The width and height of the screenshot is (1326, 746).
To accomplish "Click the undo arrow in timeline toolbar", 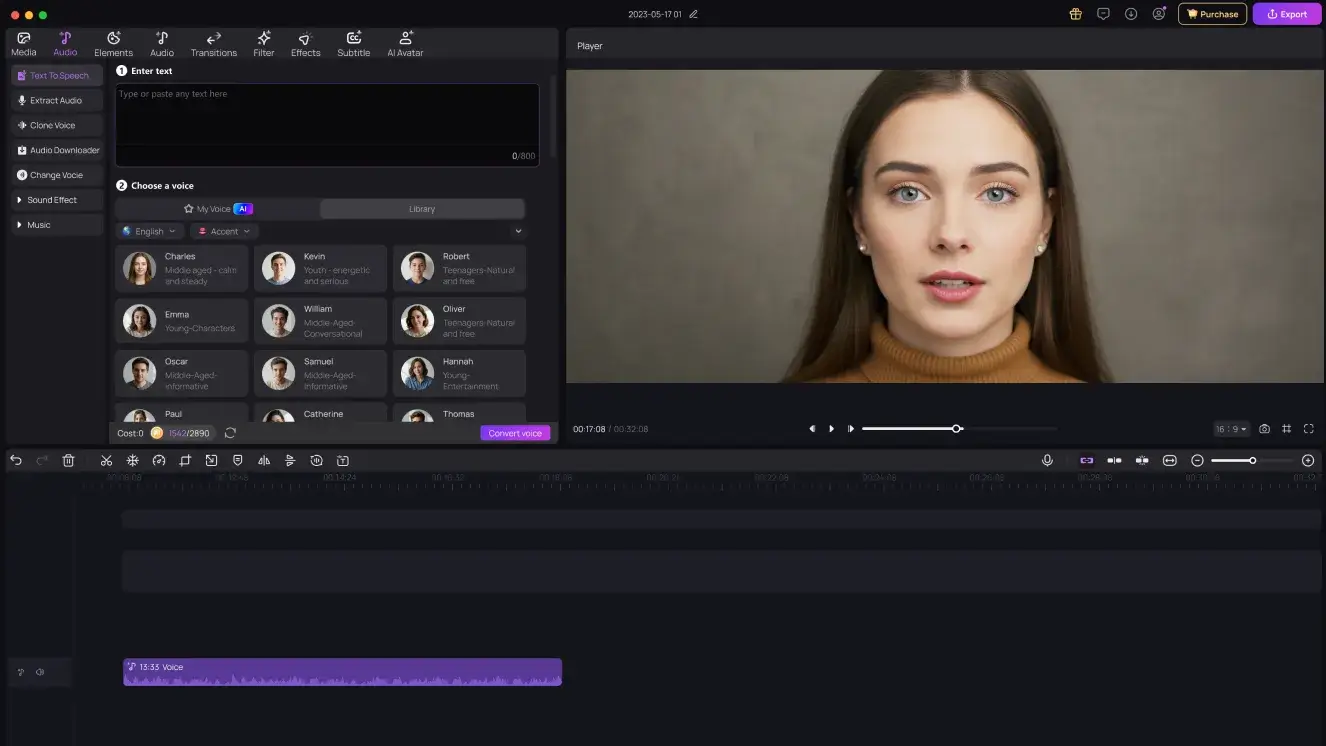I will [16, 460].
